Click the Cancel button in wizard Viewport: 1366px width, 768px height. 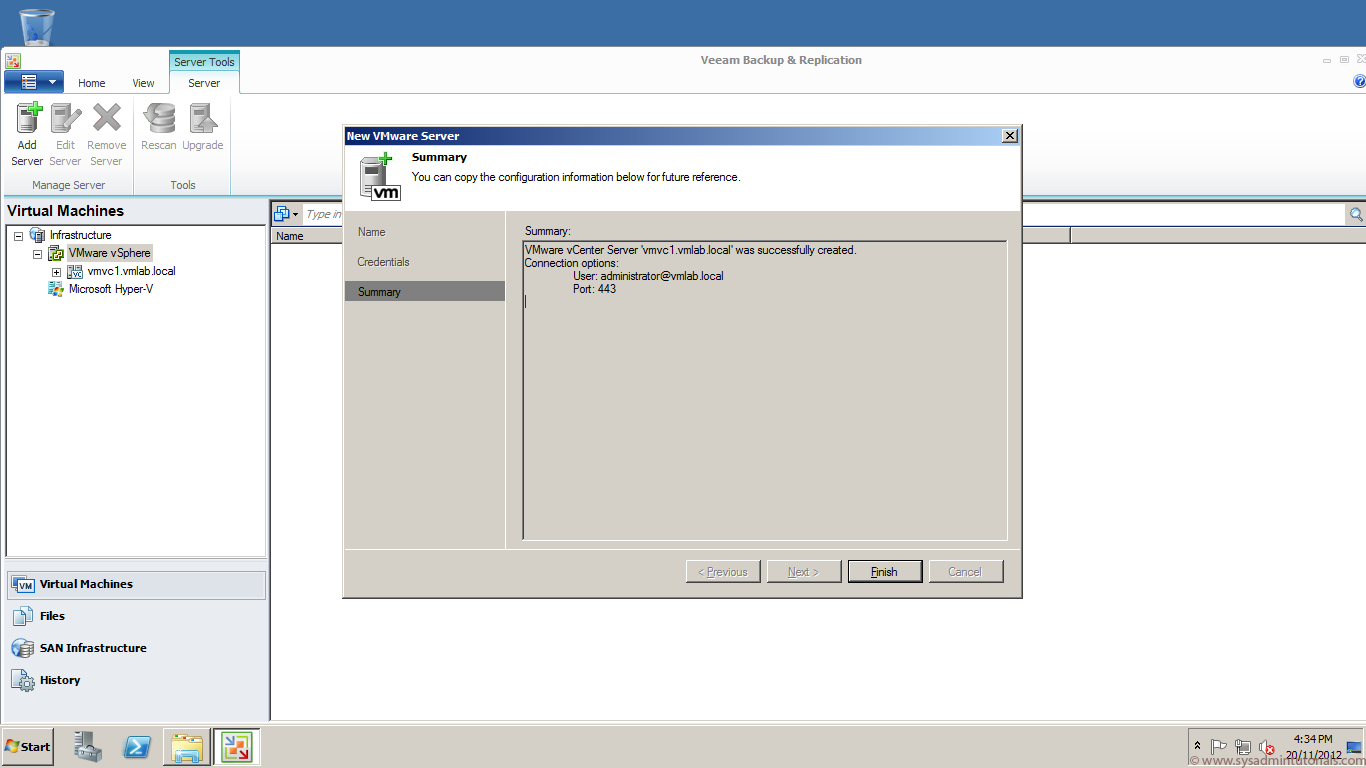pyautogui.click(x=966, y=572)
